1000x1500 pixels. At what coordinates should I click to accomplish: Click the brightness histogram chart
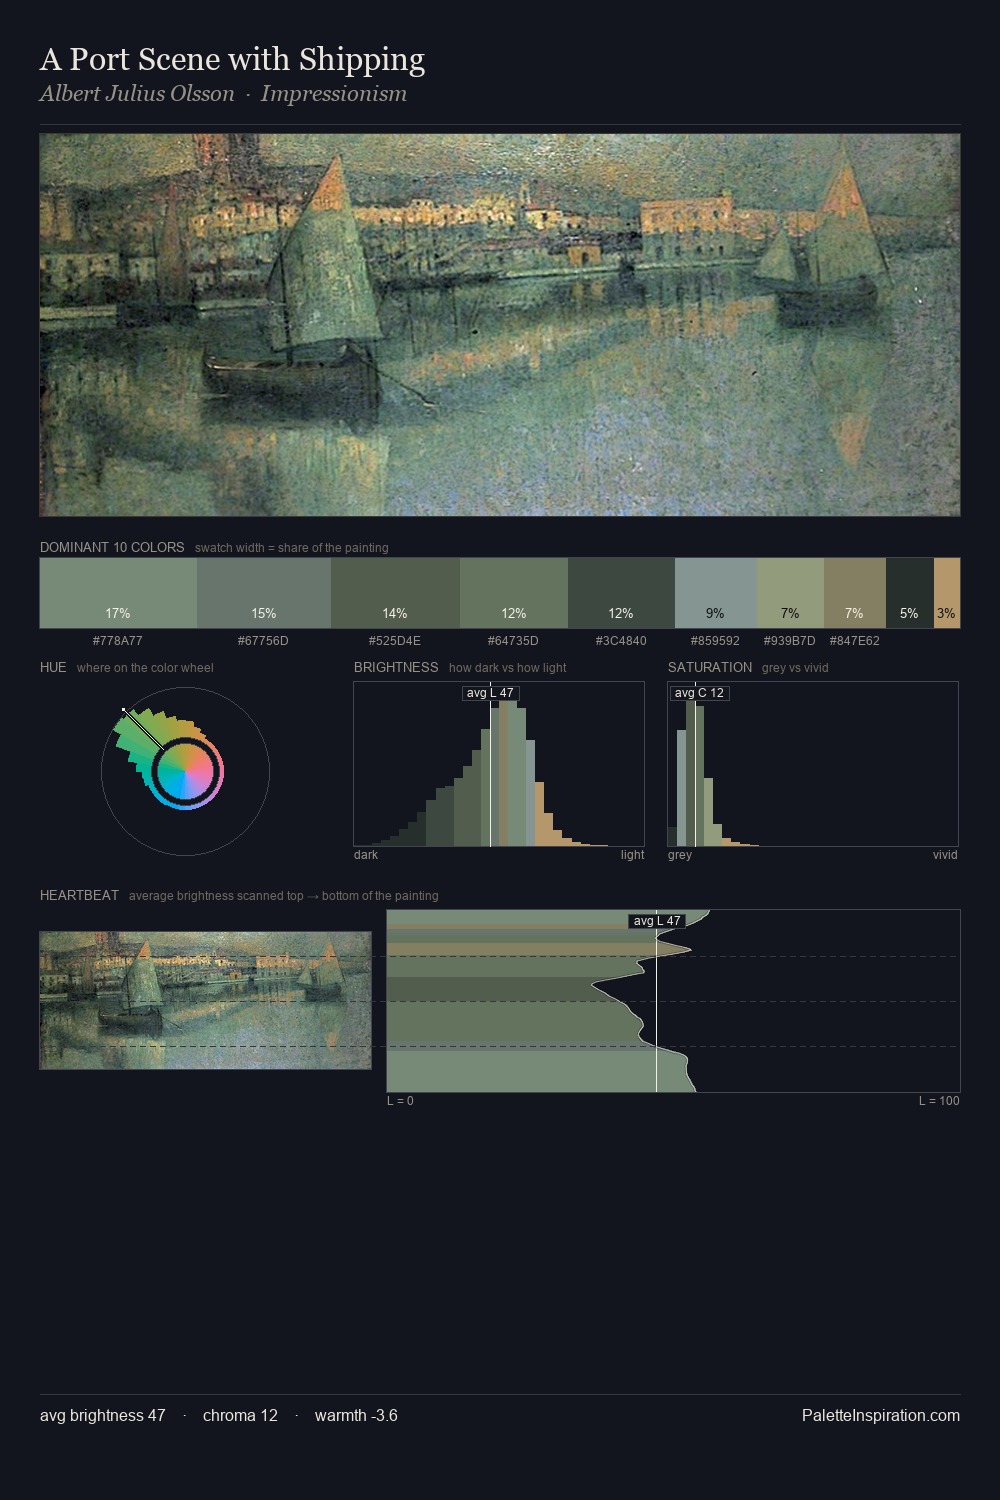point(499,764)
